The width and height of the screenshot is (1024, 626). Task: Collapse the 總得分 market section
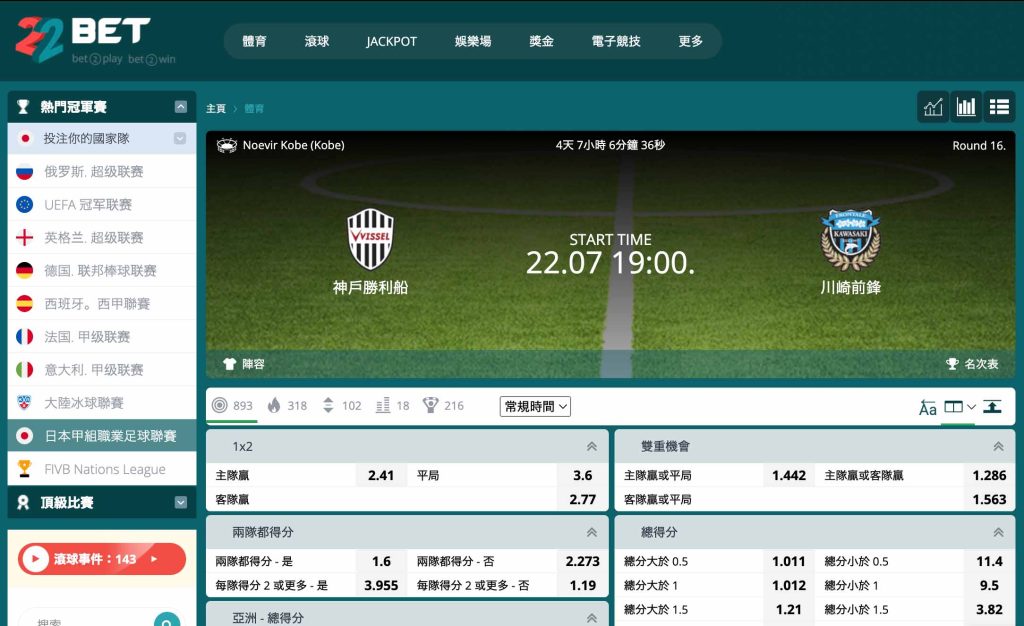click(x=999, y=532)
